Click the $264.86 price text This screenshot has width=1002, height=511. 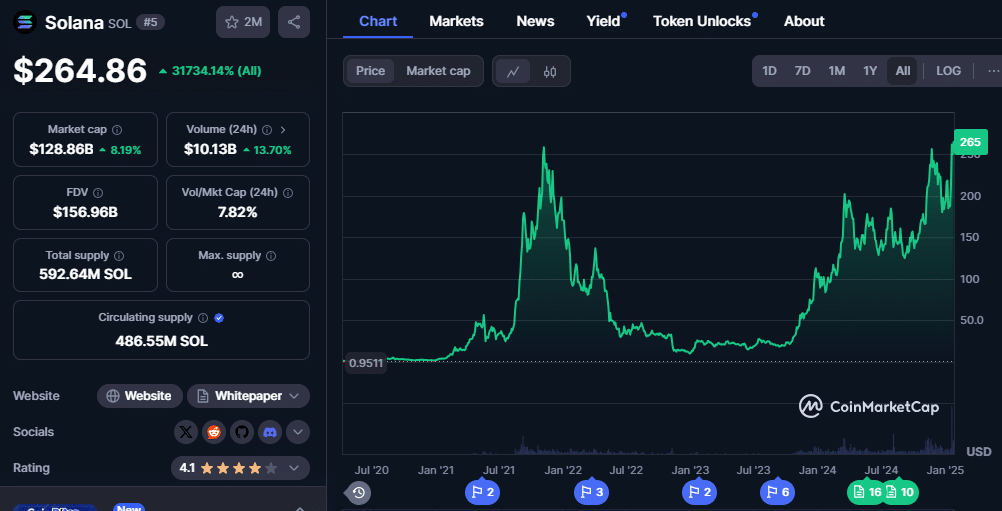click(81, 71)
